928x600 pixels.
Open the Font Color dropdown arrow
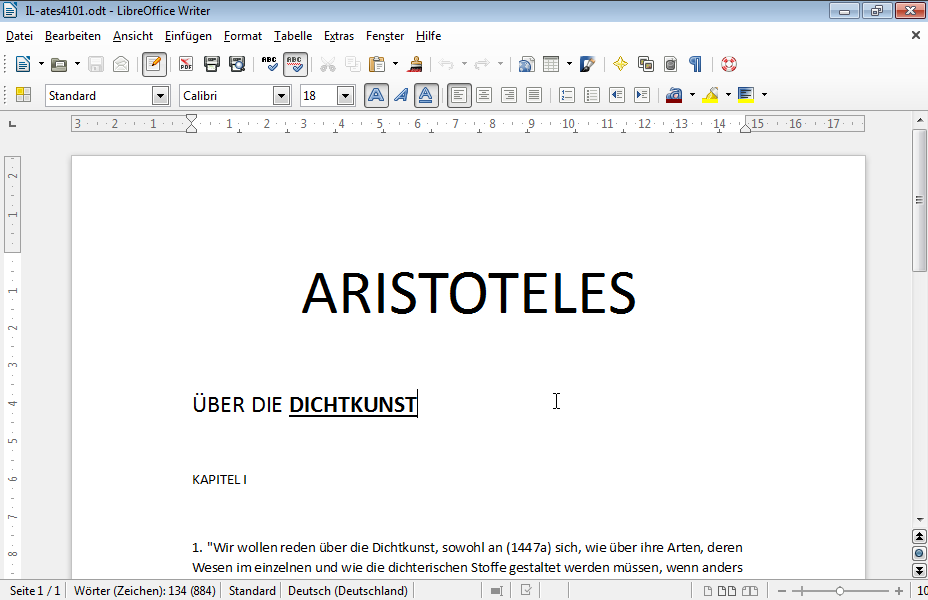click(692, 95)
